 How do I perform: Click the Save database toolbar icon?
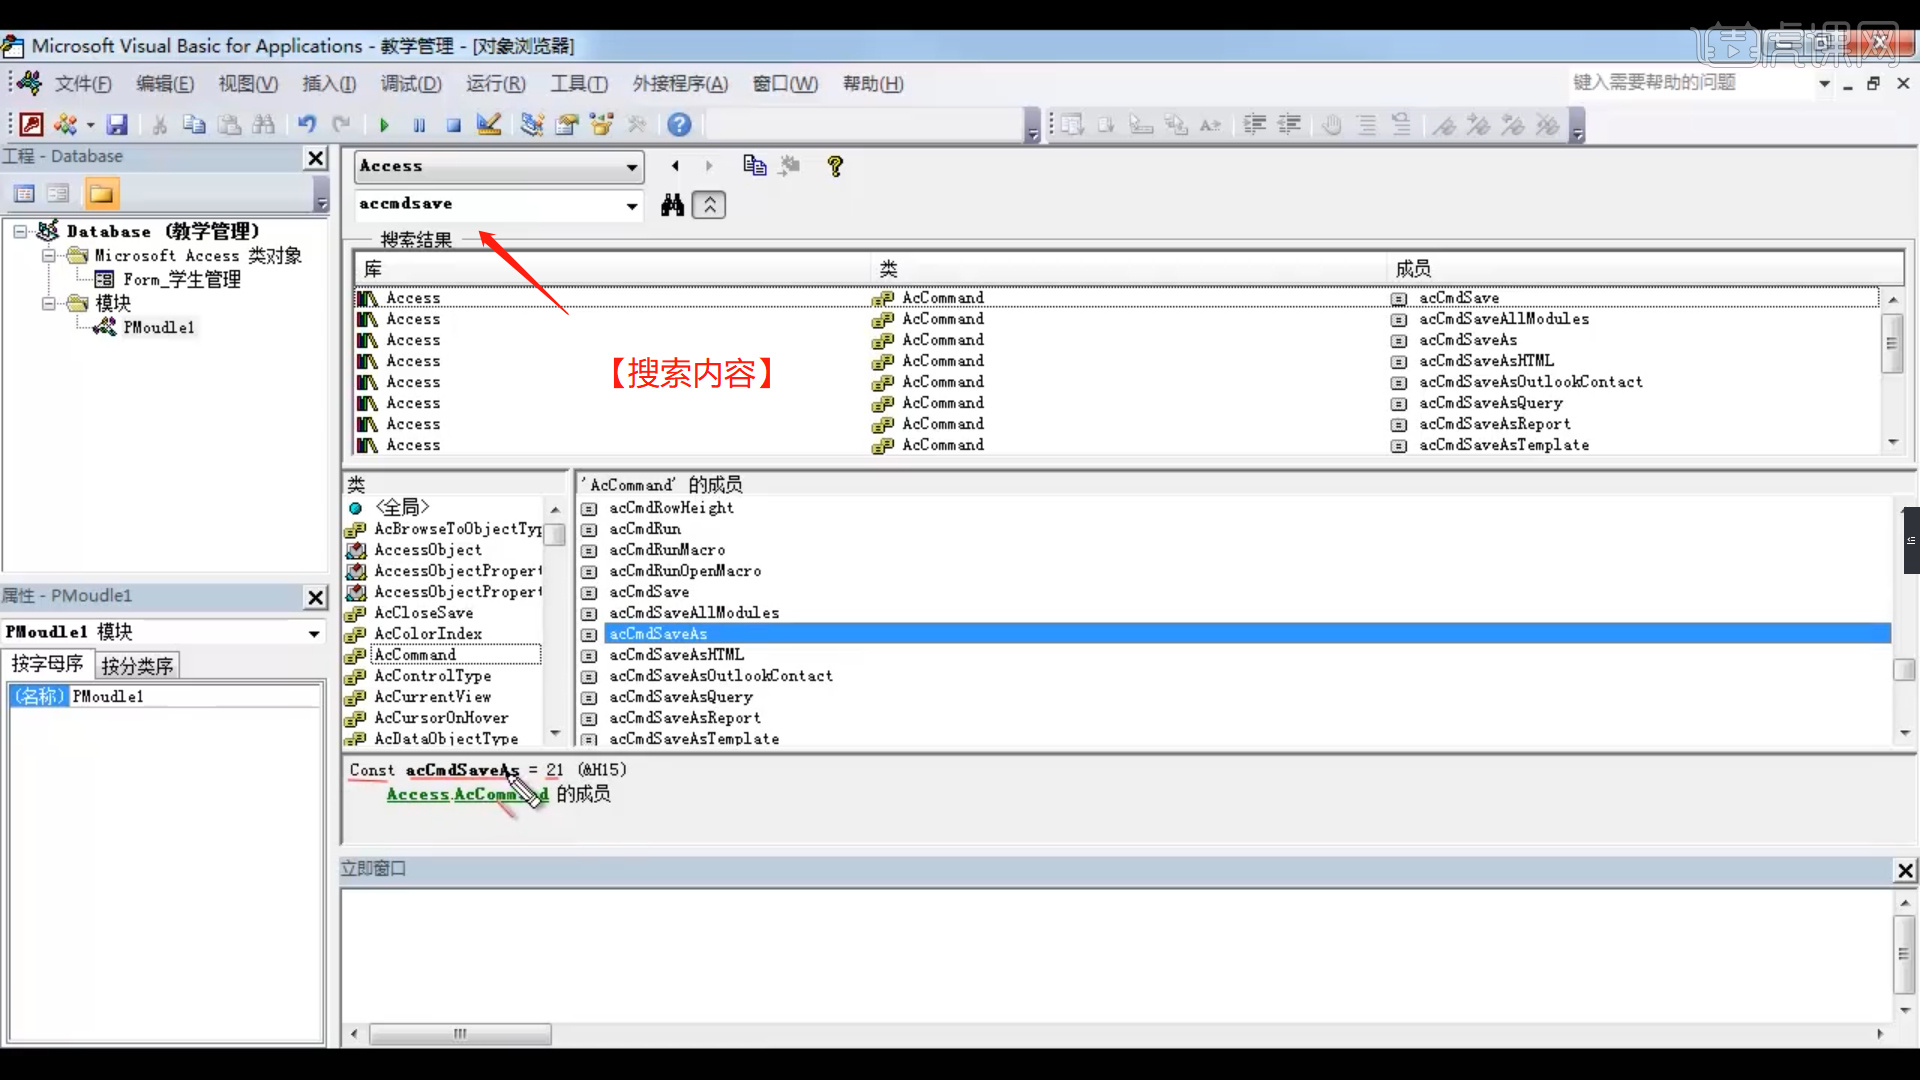pyautogui.click(x=117, y=124)
